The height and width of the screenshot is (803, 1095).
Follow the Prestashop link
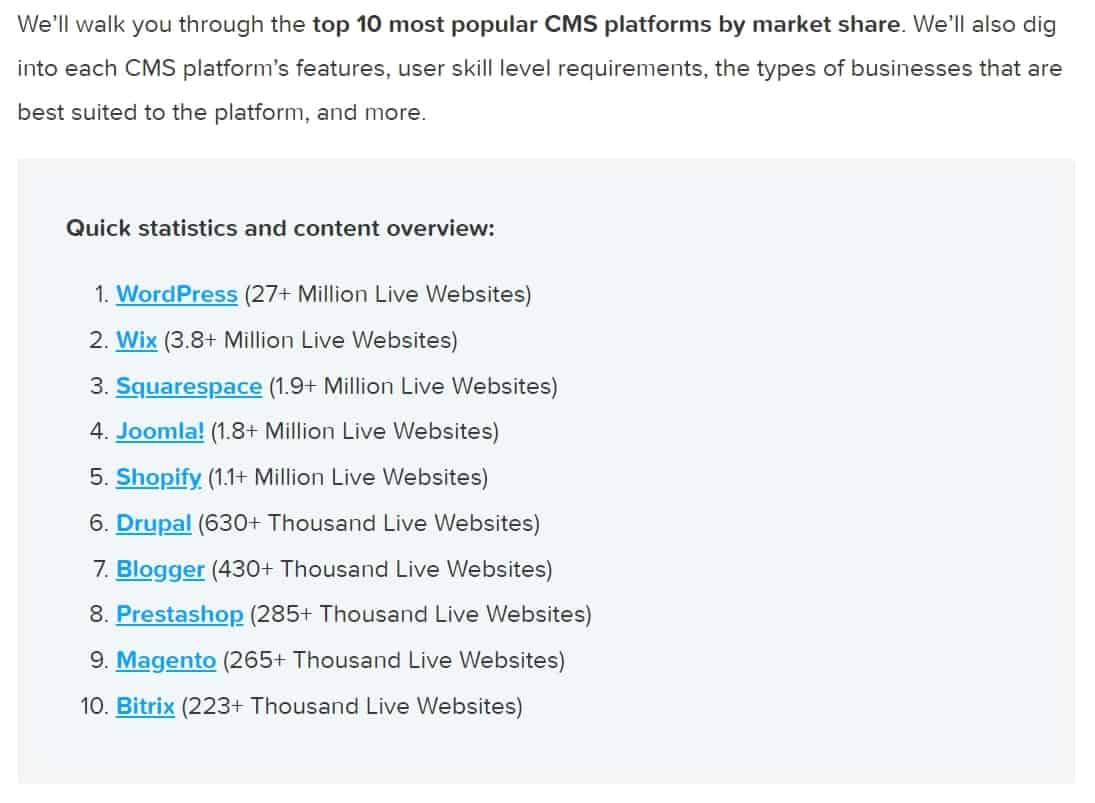[x=179, y=614]
